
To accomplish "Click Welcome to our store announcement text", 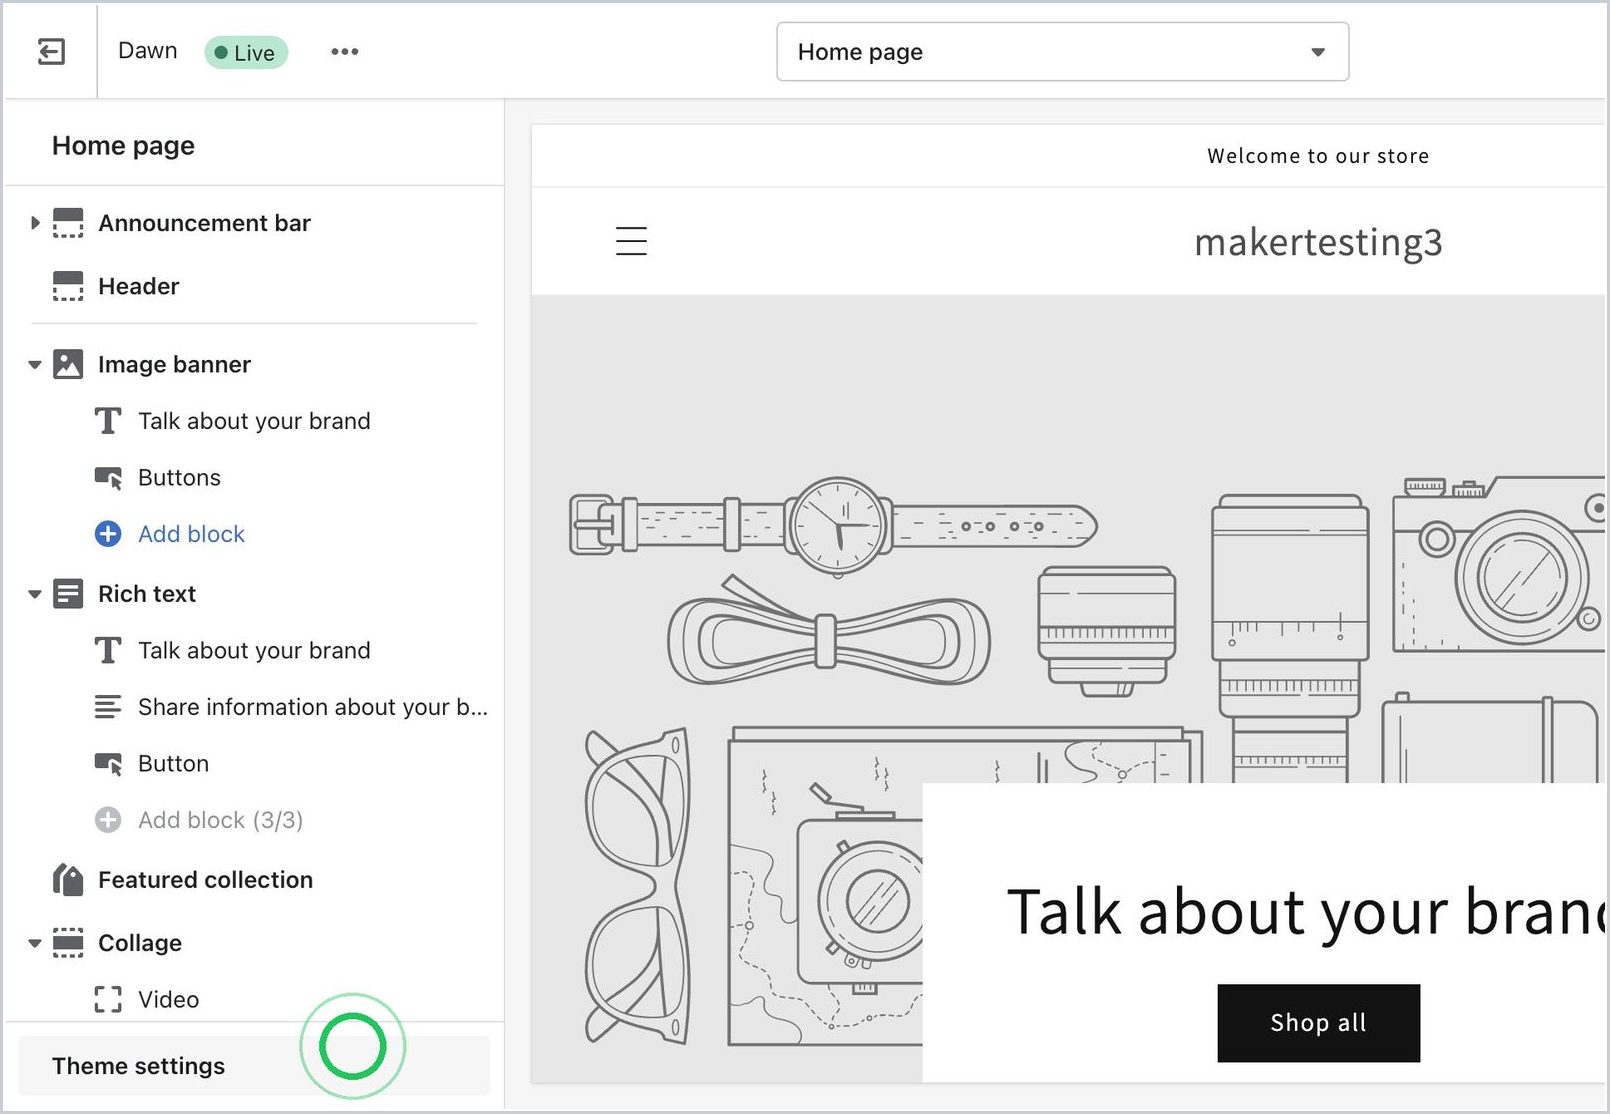I will click(x=1318, y=156).
